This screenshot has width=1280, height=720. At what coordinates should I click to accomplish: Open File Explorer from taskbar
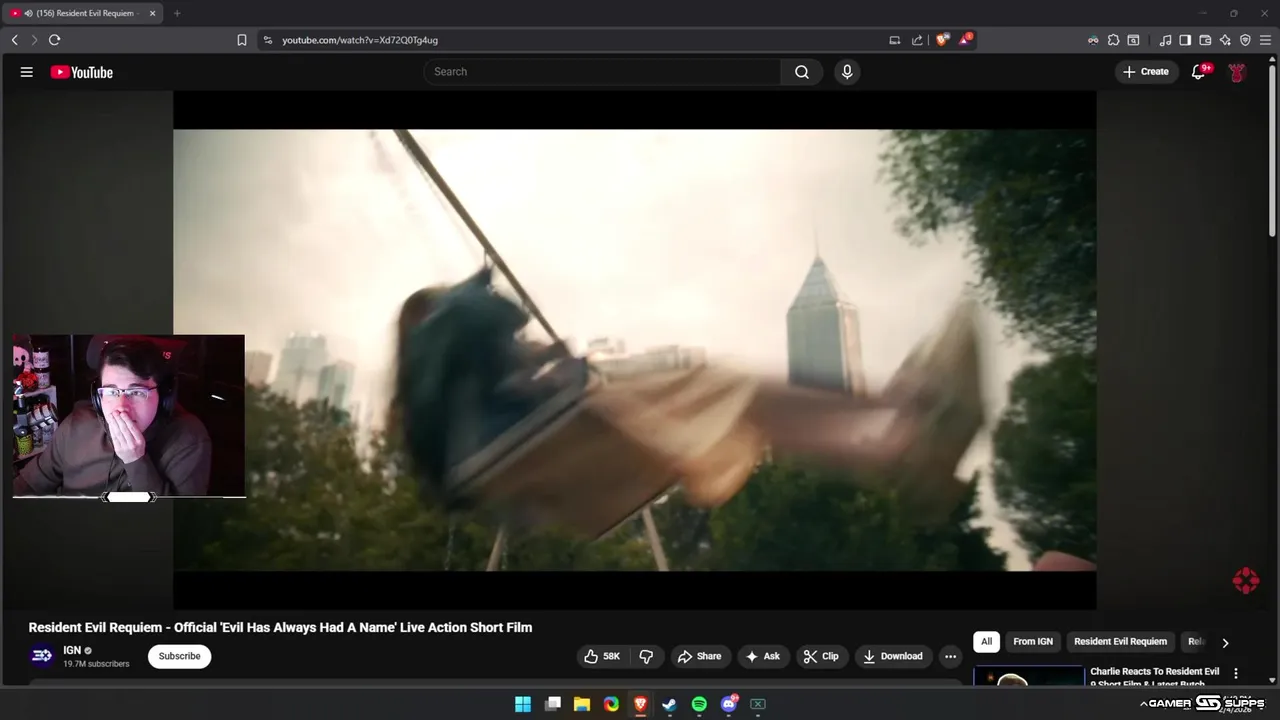click(x=582, y=704)
